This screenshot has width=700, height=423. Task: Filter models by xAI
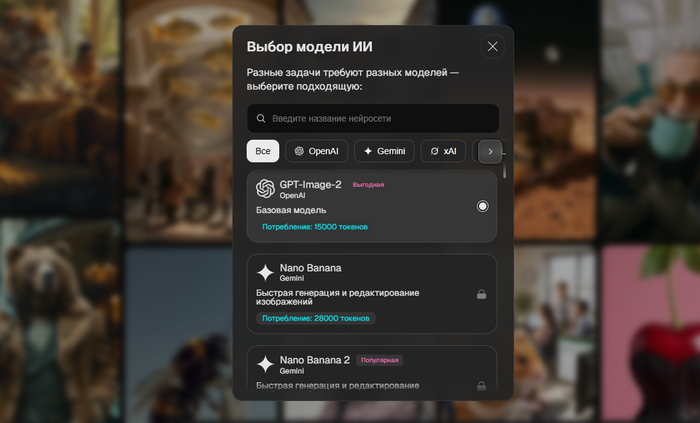pyautogui.click(x=443, y=151)
